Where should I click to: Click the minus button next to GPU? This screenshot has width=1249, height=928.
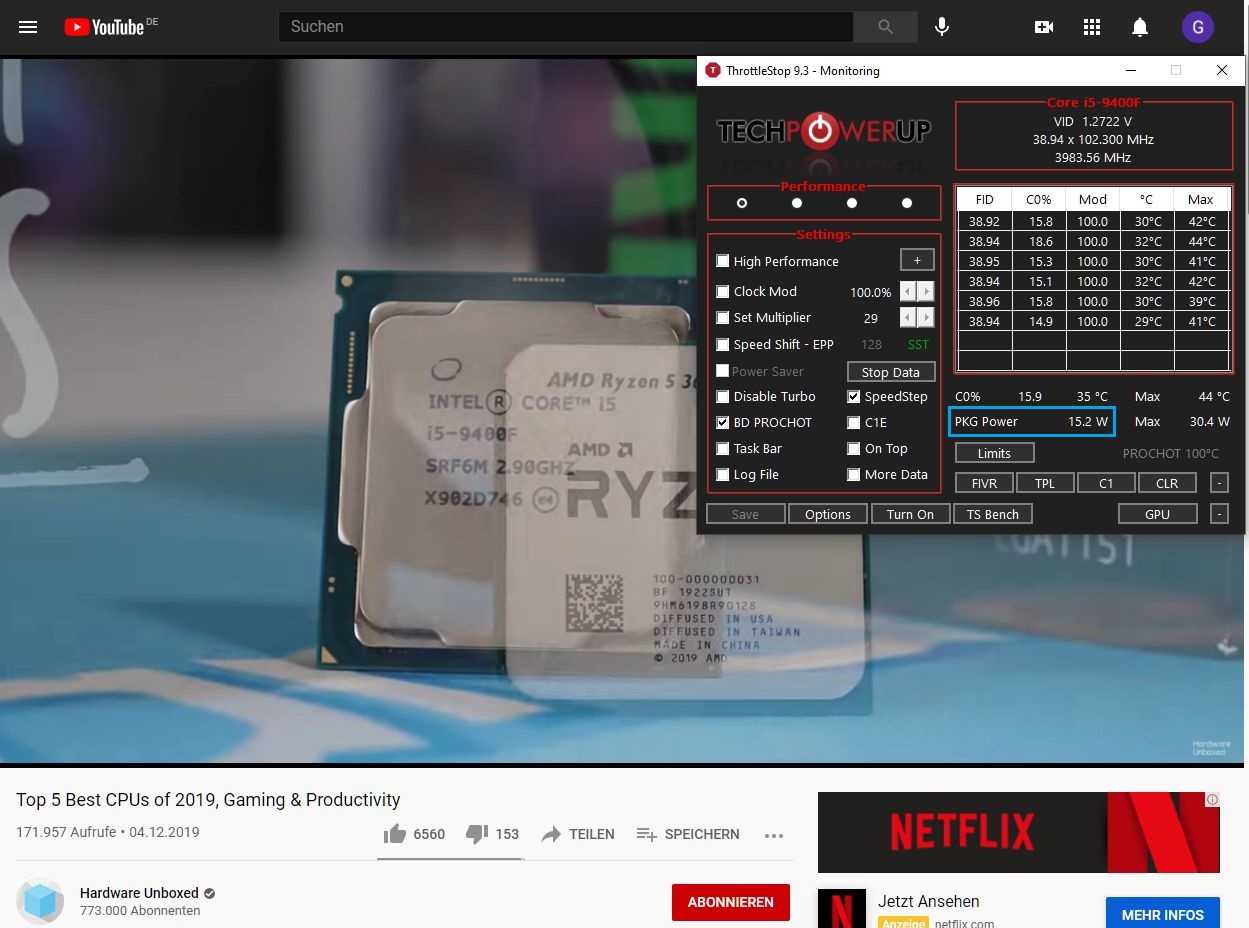point(1219,514)
